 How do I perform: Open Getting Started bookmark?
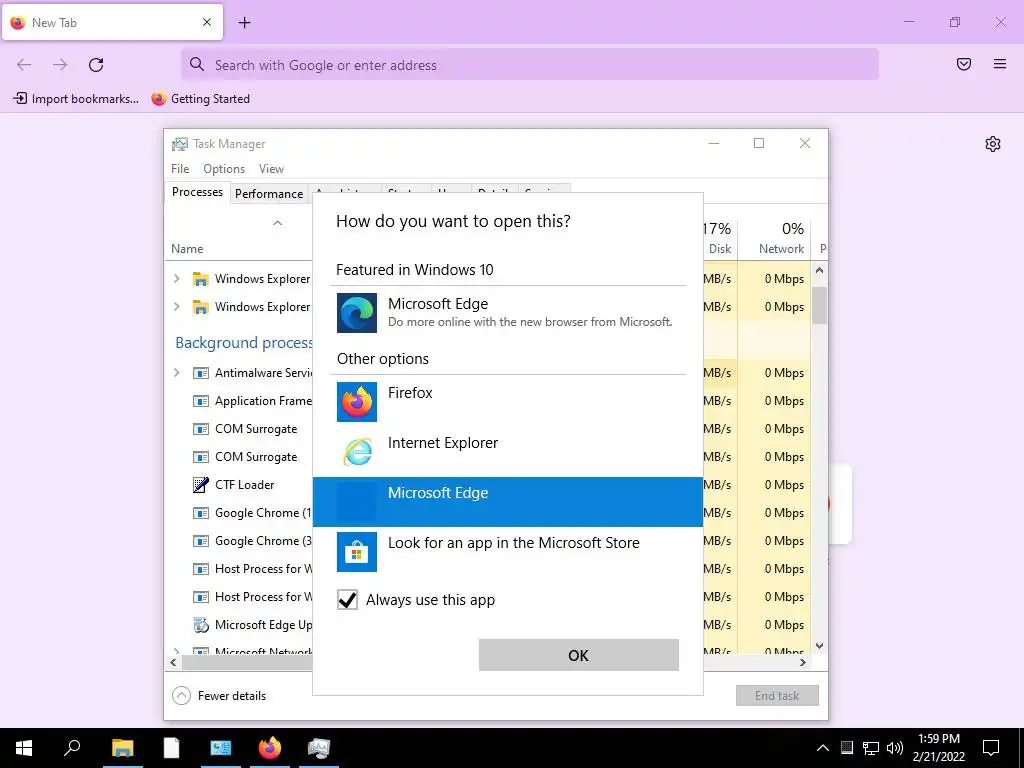coord(200,99)
